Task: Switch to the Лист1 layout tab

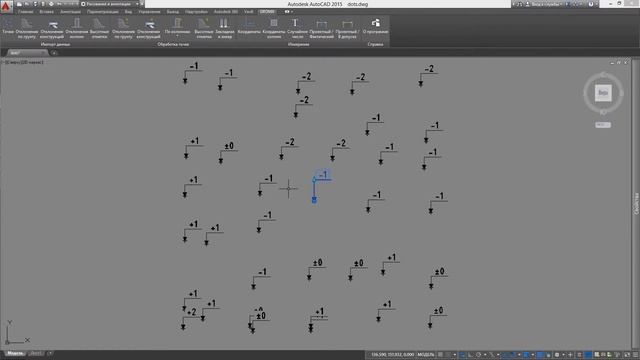Action: point(36,353)
